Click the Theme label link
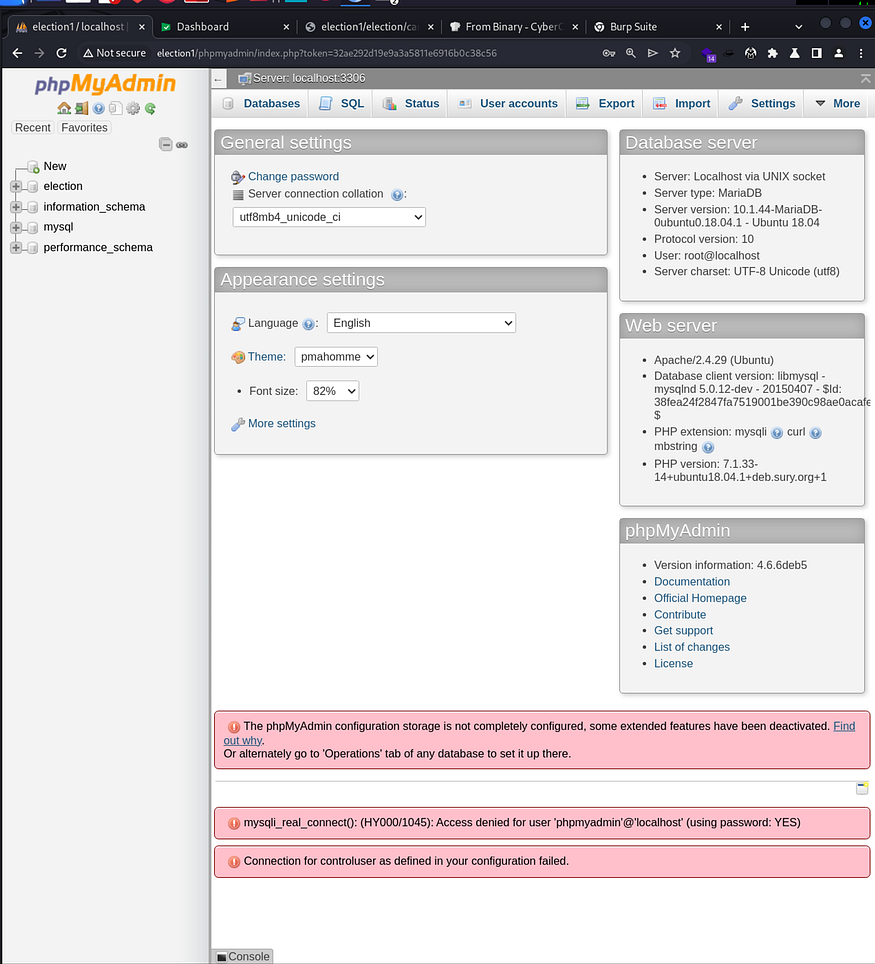The height and width of the screenshot is (964, 875). tap(267, 357)
